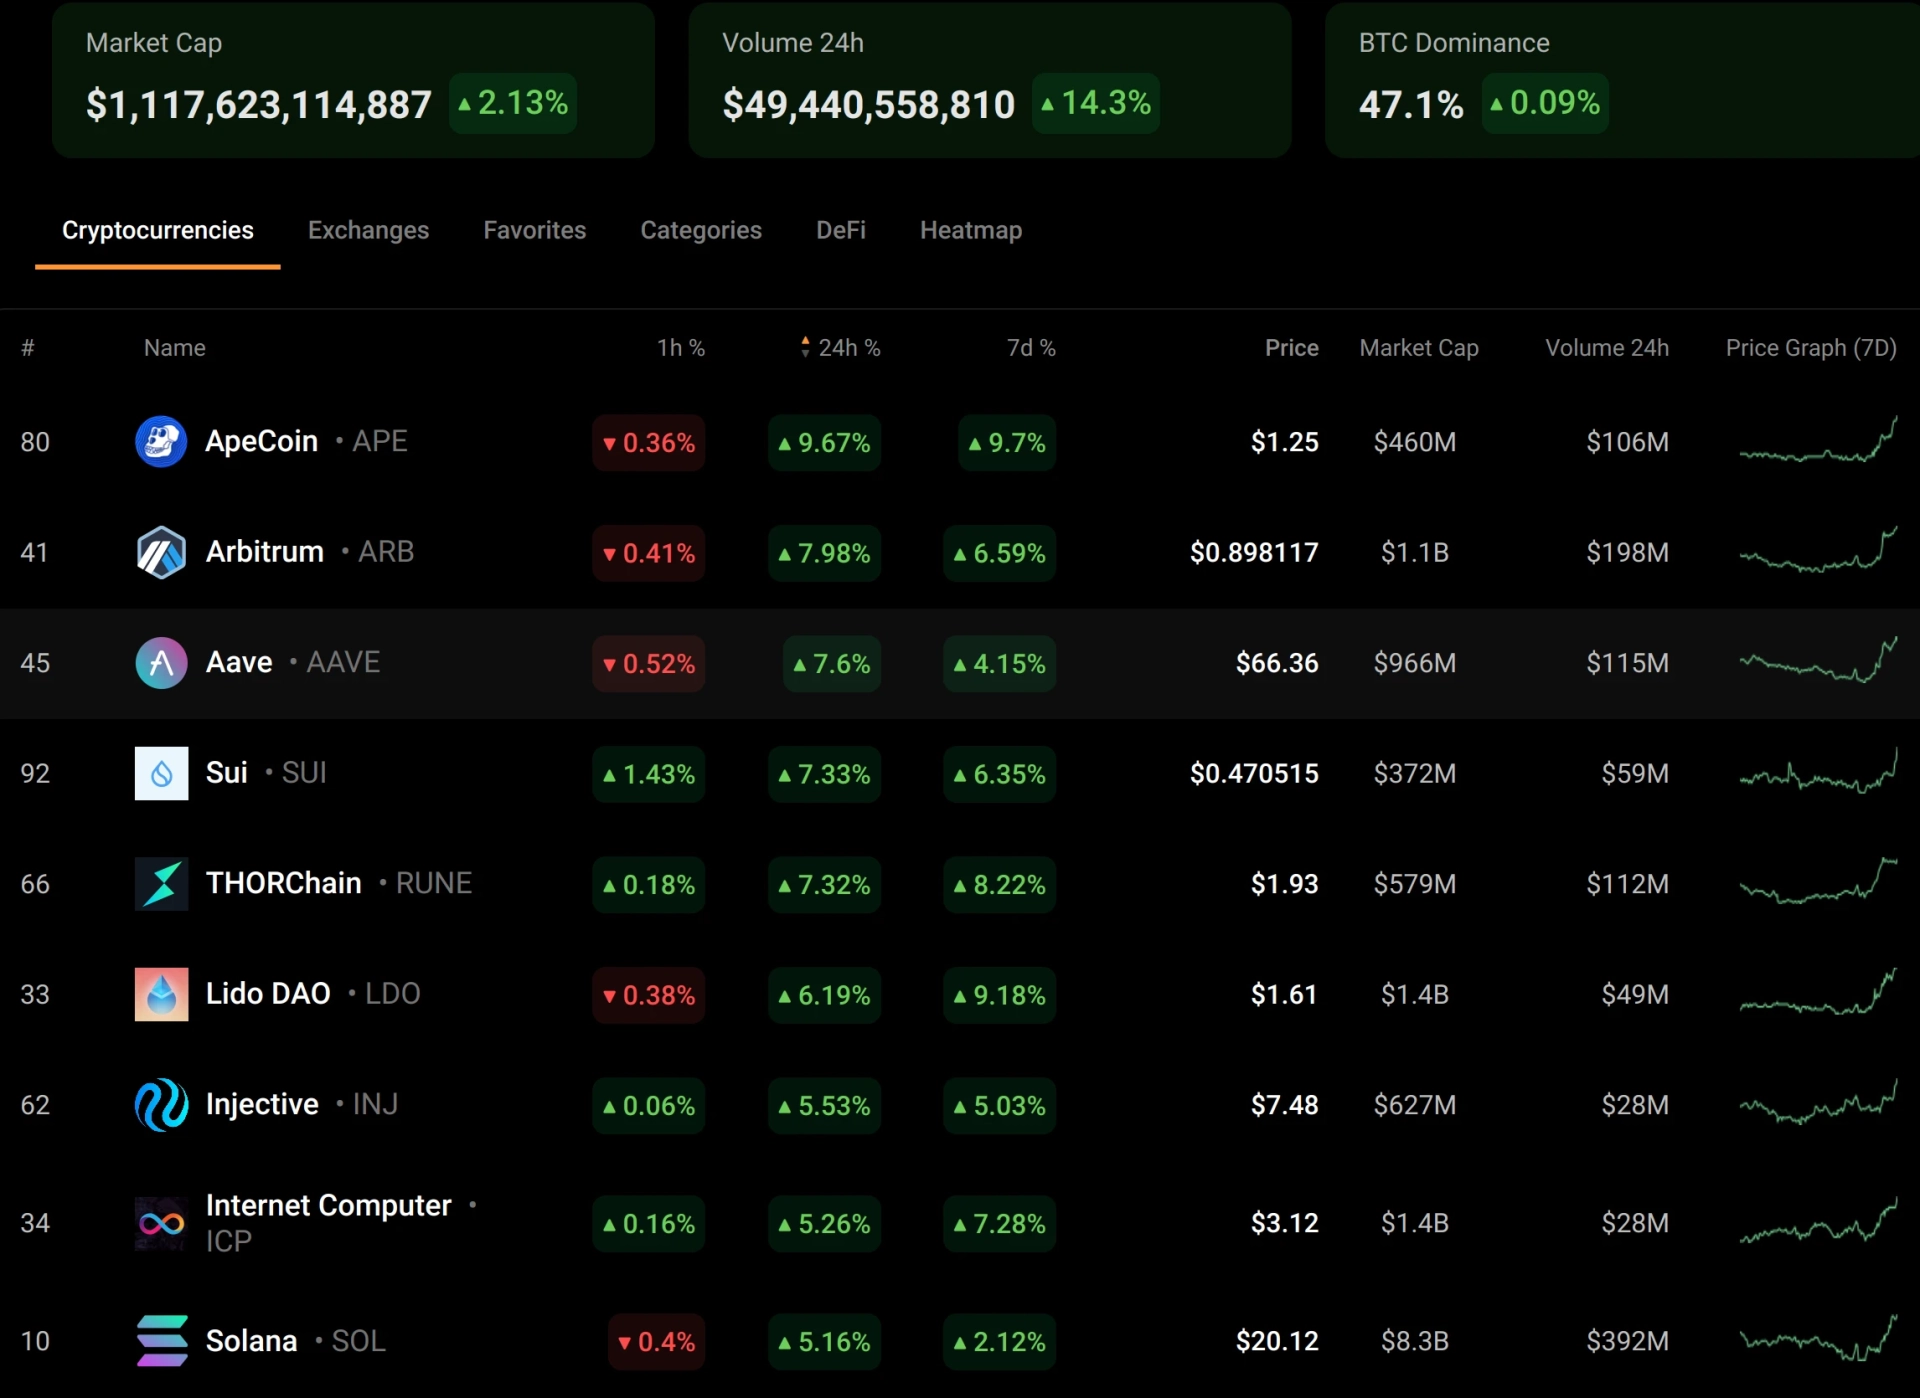
Task: Click Arbitrum's 7D price graph
Action: tap(1818, 551)
